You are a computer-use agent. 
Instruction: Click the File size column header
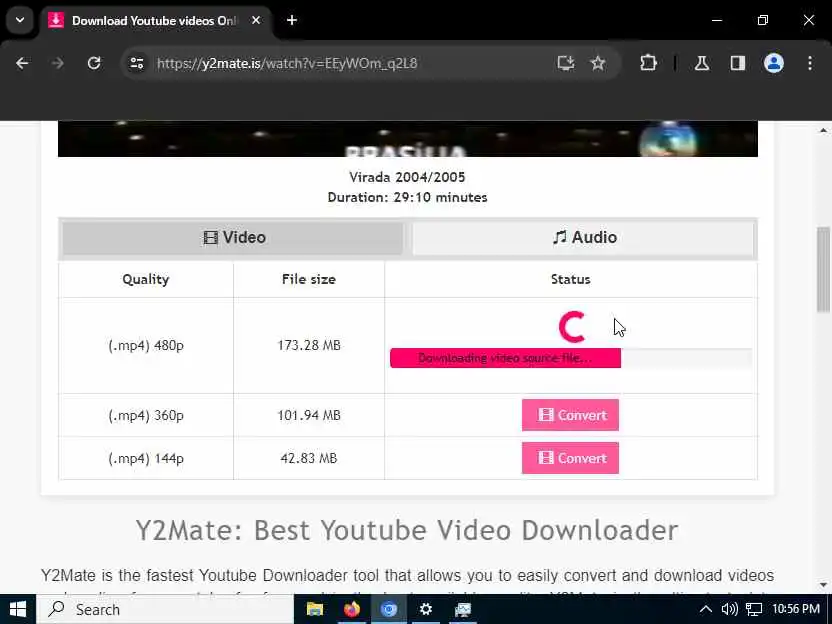(309, 279)
